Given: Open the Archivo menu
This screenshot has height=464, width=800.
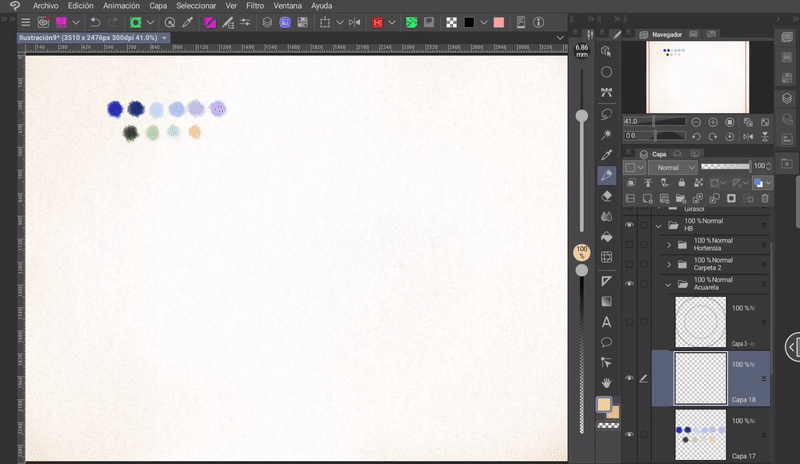Looking at the screenshot, I should 45,6.
